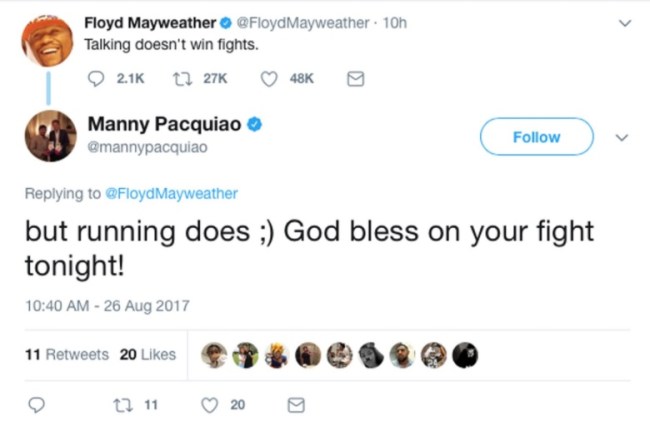Open Mayweather tweet's more options chevron

coord(625,23)
